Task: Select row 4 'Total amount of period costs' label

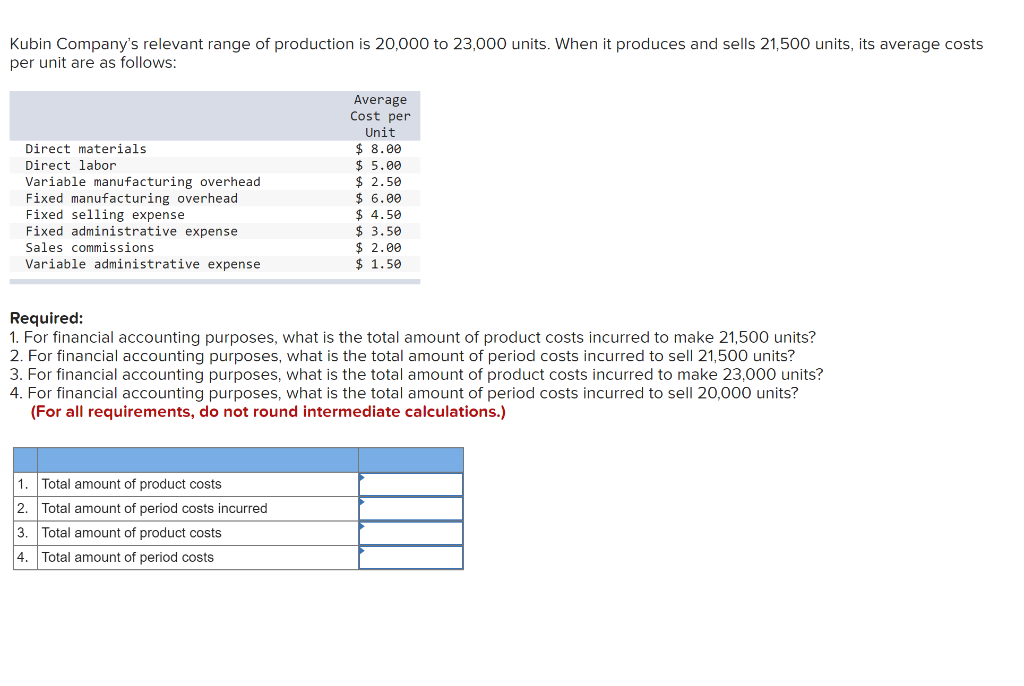Action: pyautogui.click(x=128, y=557)
